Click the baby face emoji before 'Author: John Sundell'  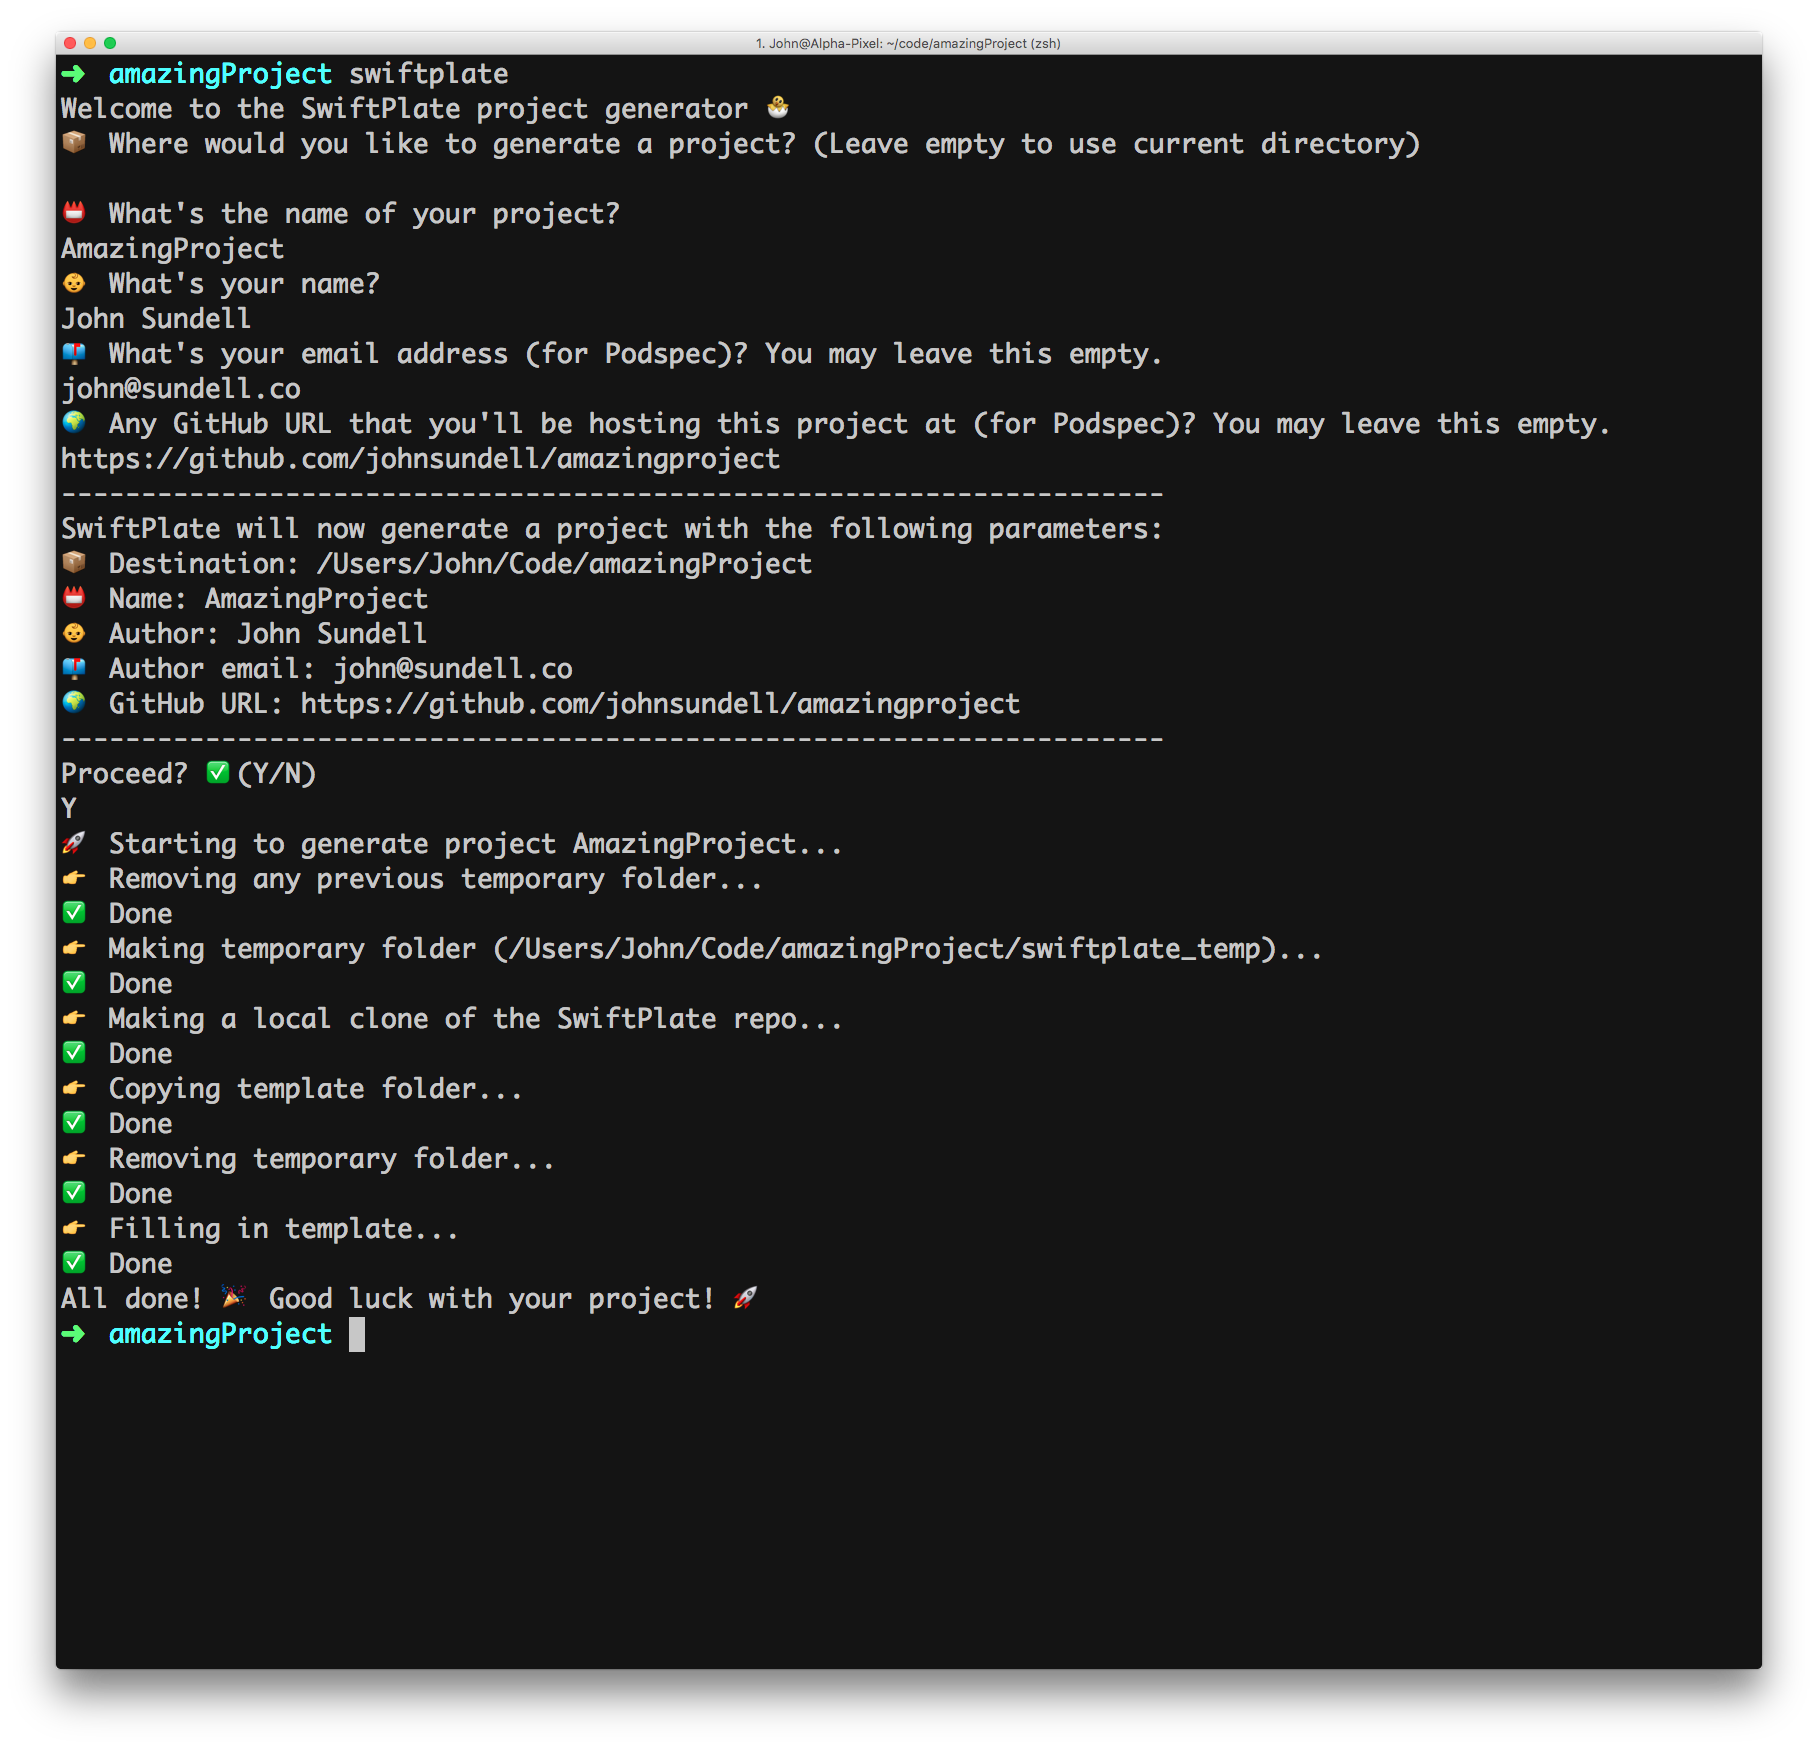74,632
